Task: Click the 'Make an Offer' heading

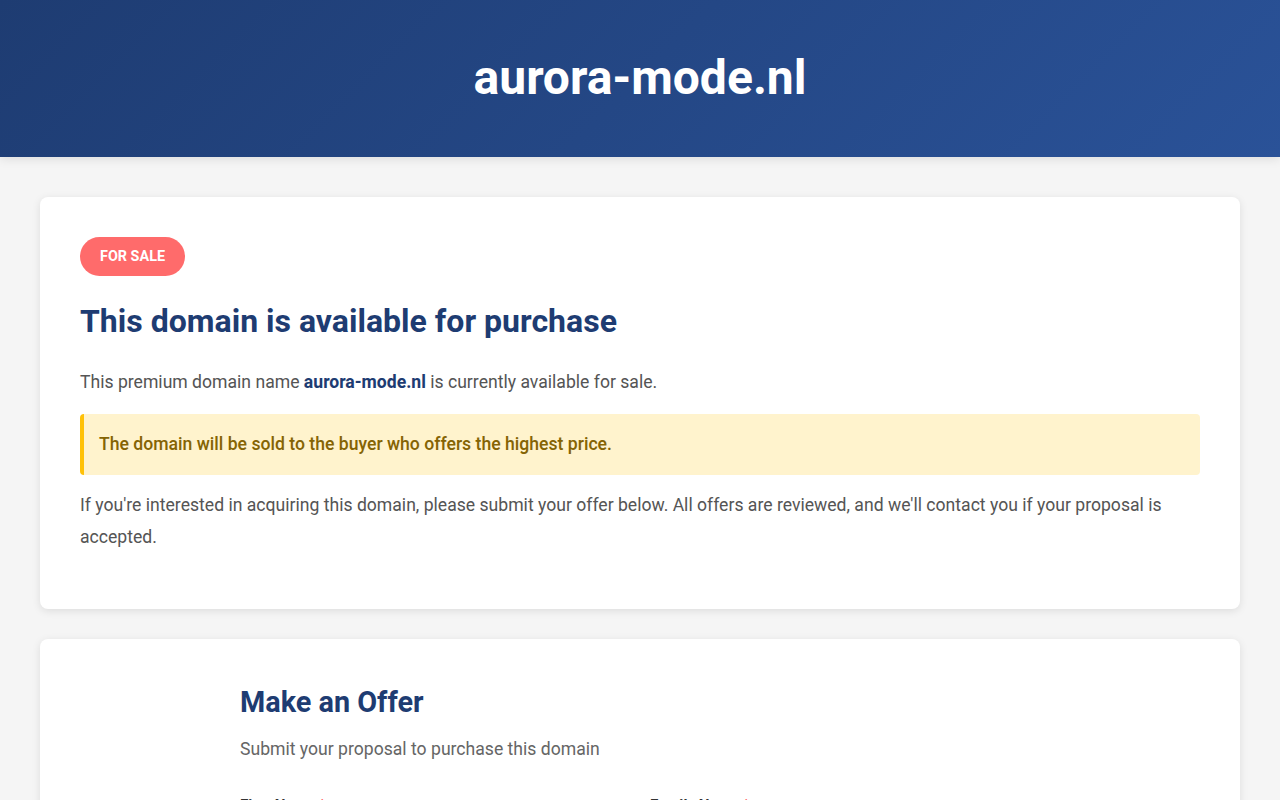Action: click(332, 702)
